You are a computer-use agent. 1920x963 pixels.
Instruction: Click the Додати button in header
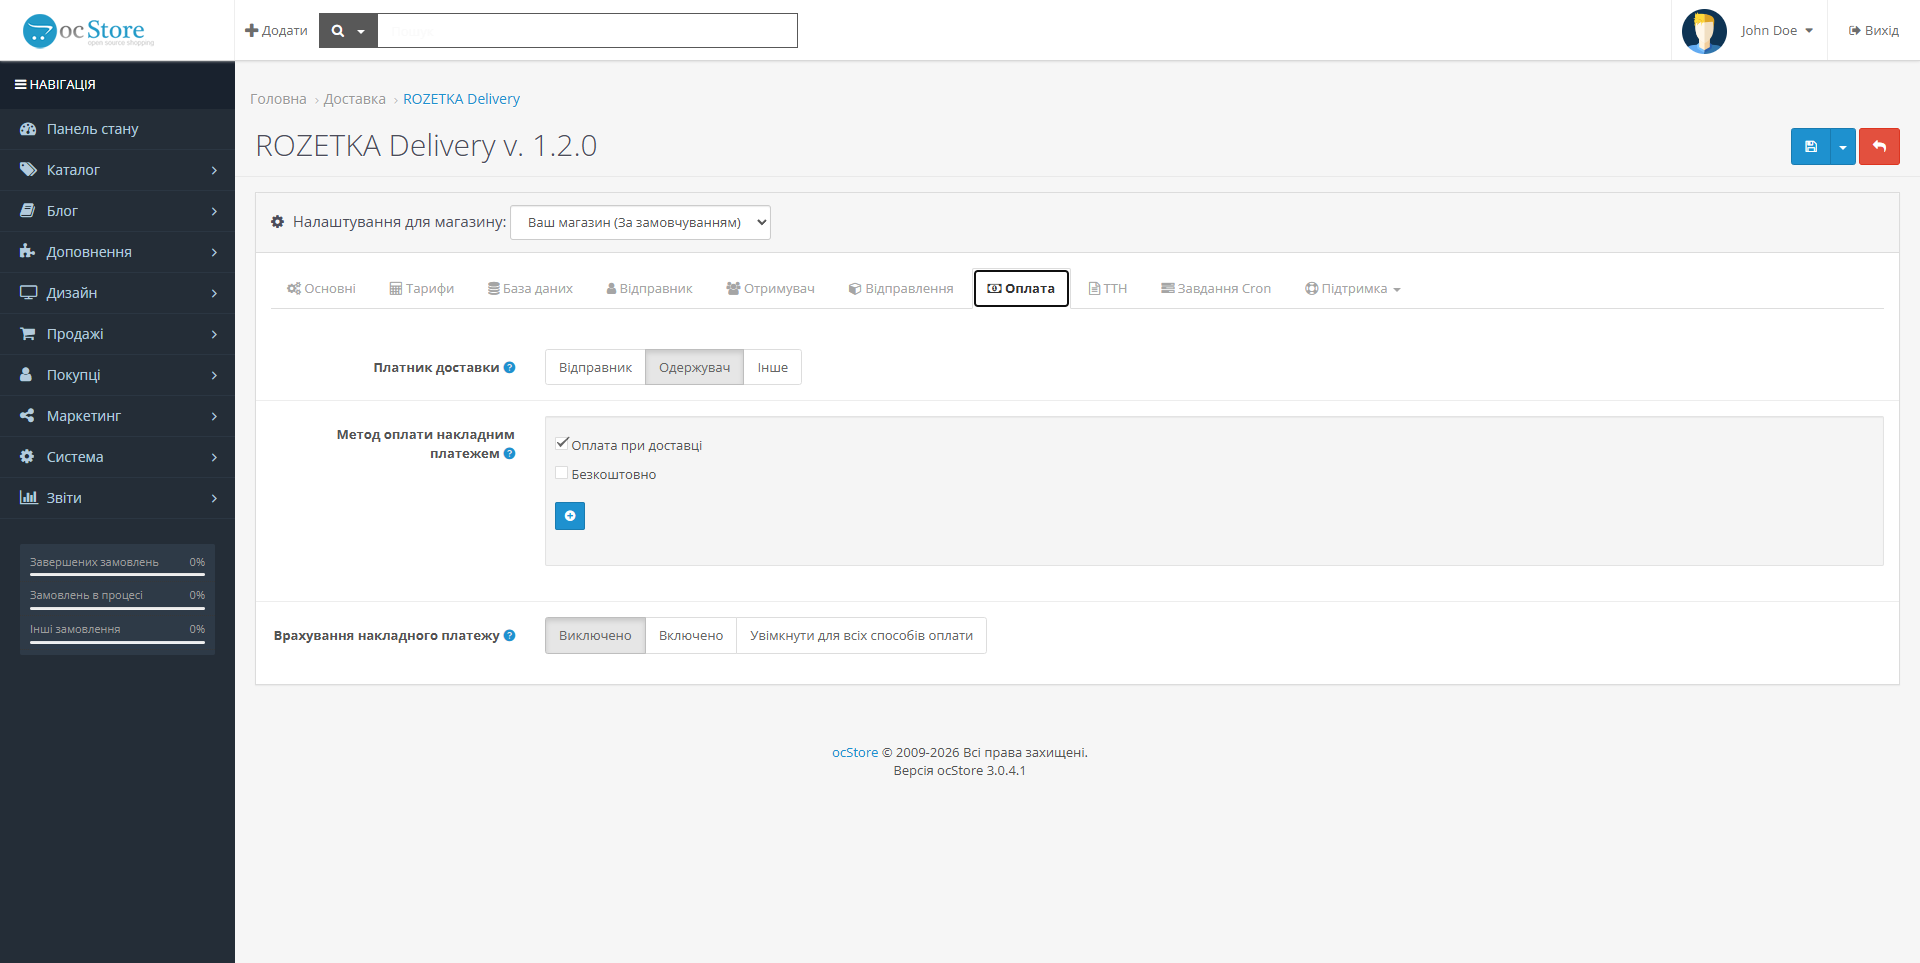276,31
